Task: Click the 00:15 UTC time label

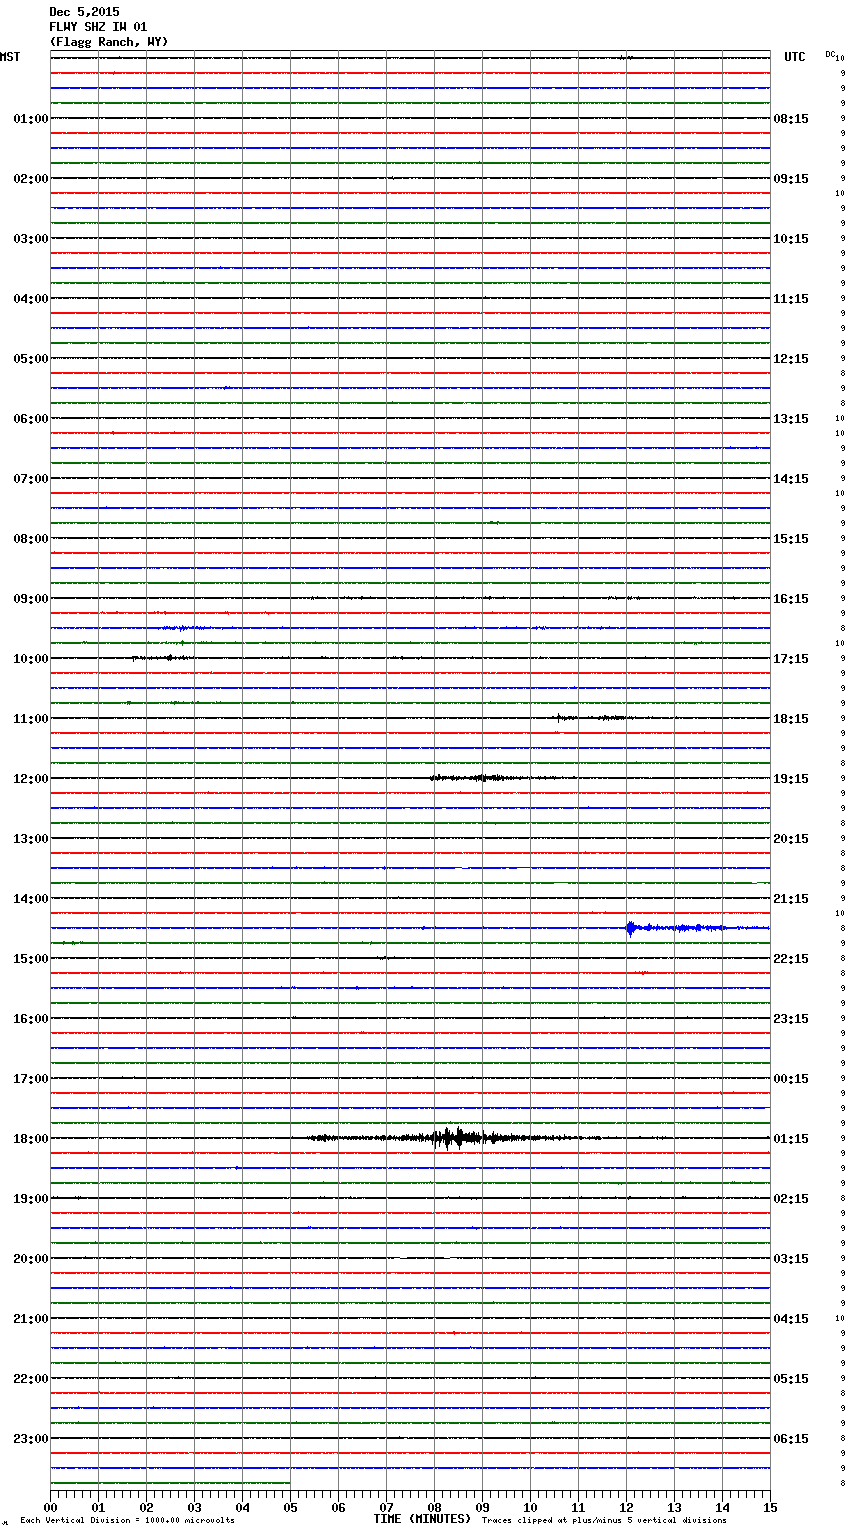Action: (791, 1079)
